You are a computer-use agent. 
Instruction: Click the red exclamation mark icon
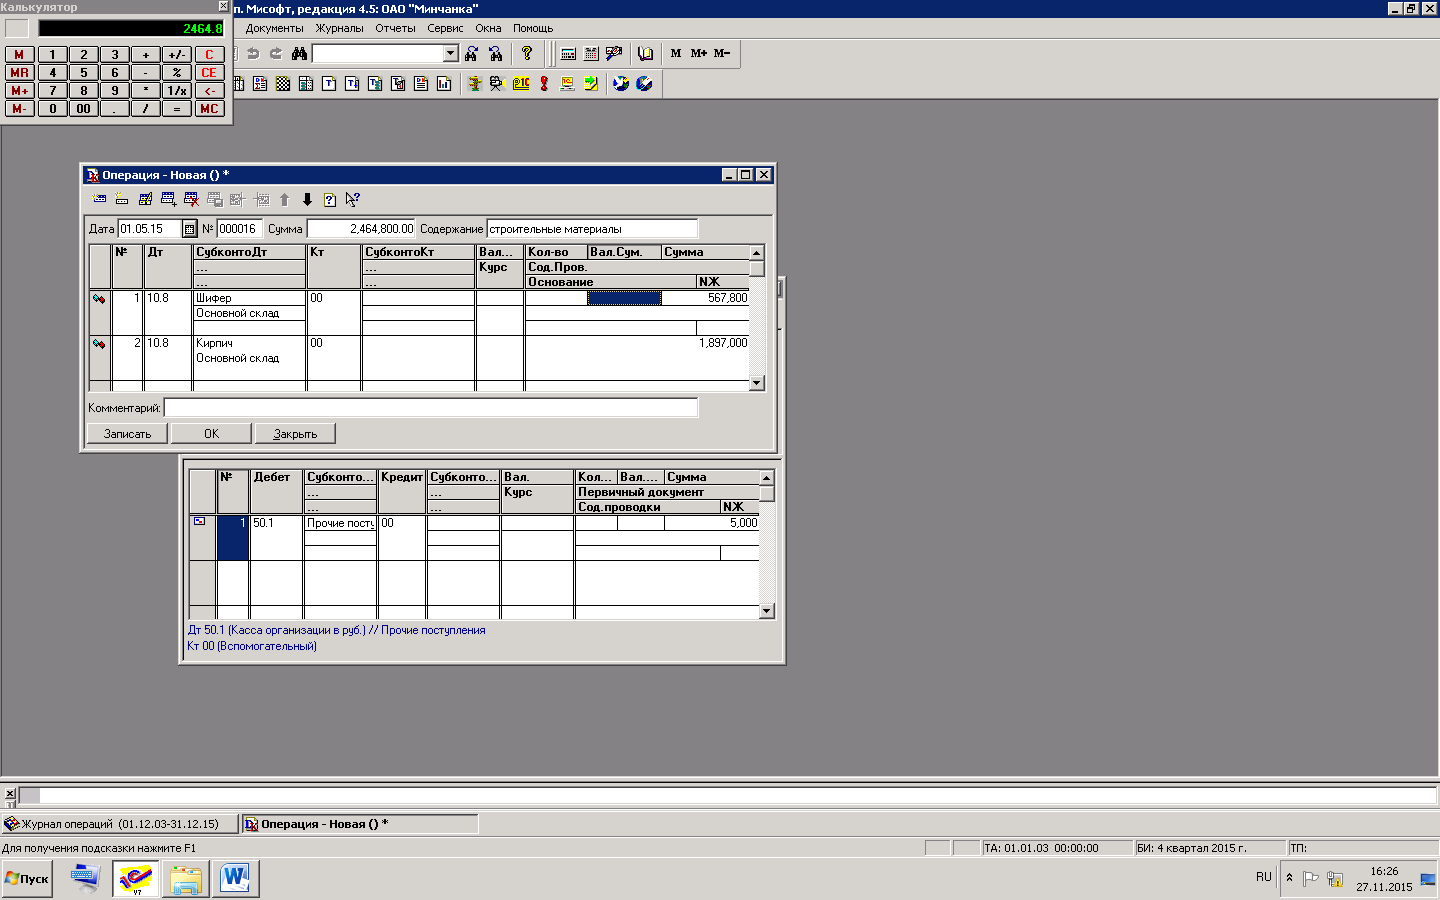(x=544, y=84)
